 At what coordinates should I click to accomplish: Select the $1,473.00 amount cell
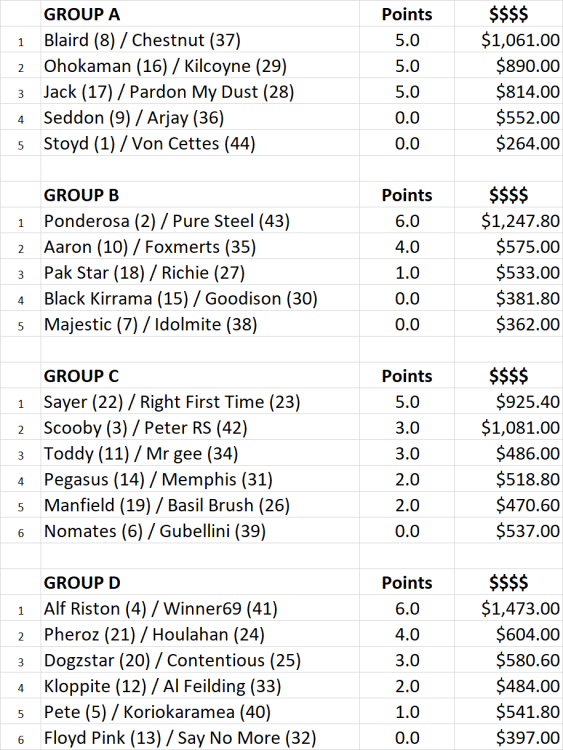pyautogui.click(x=508, y=608)
